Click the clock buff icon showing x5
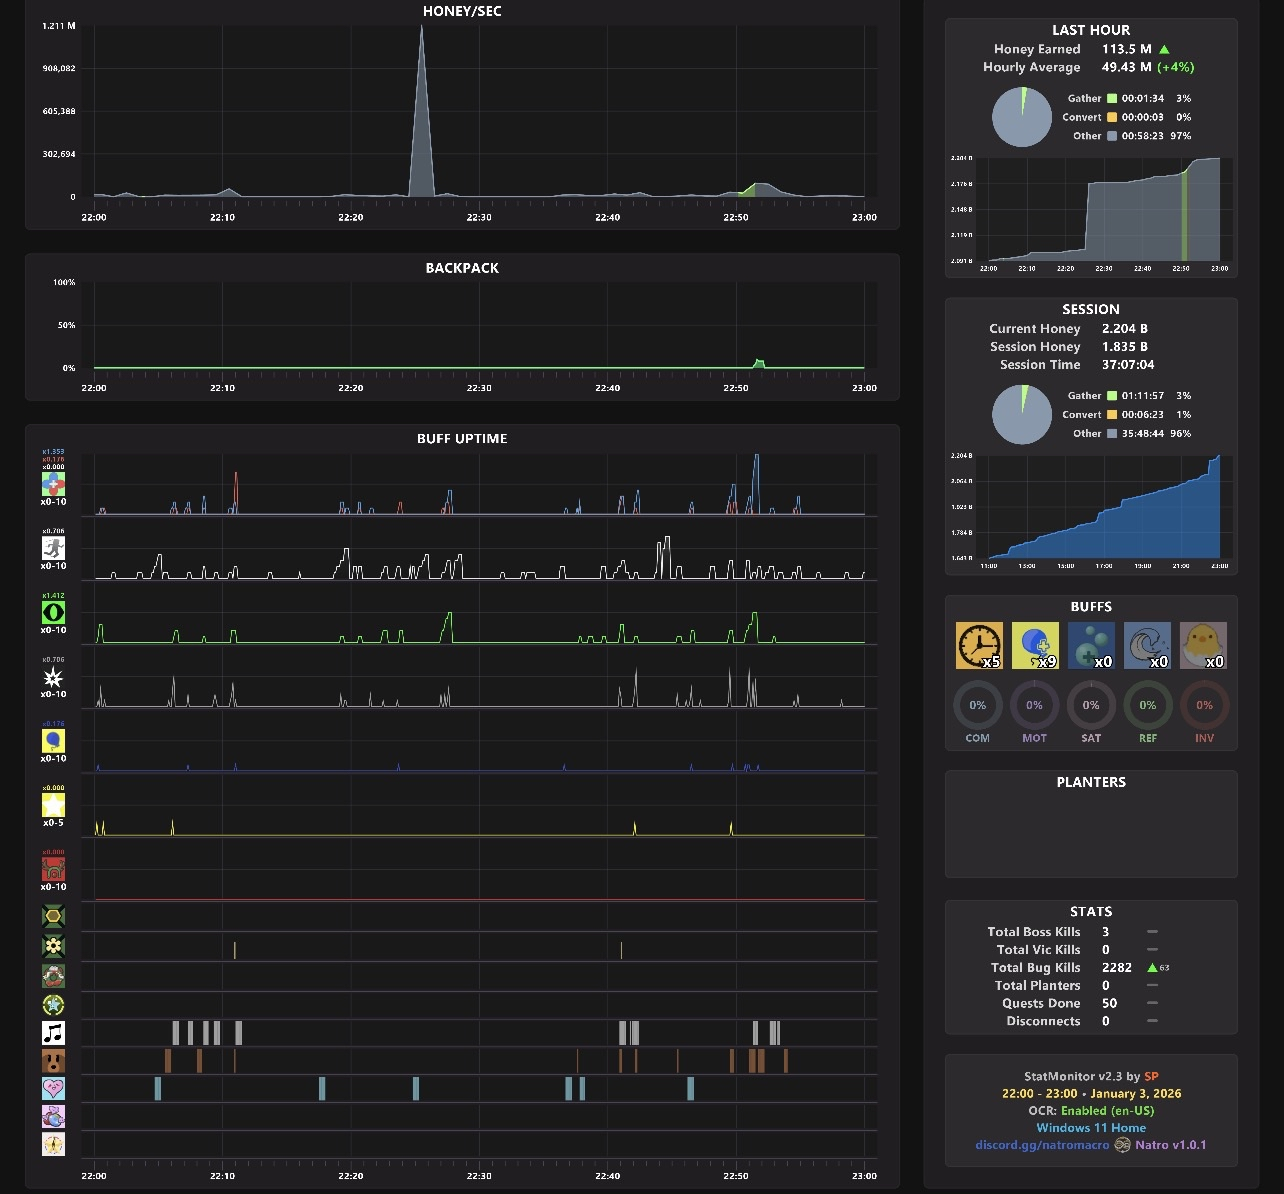This screenshot has width=1284, height=1194. pos(979,646)
